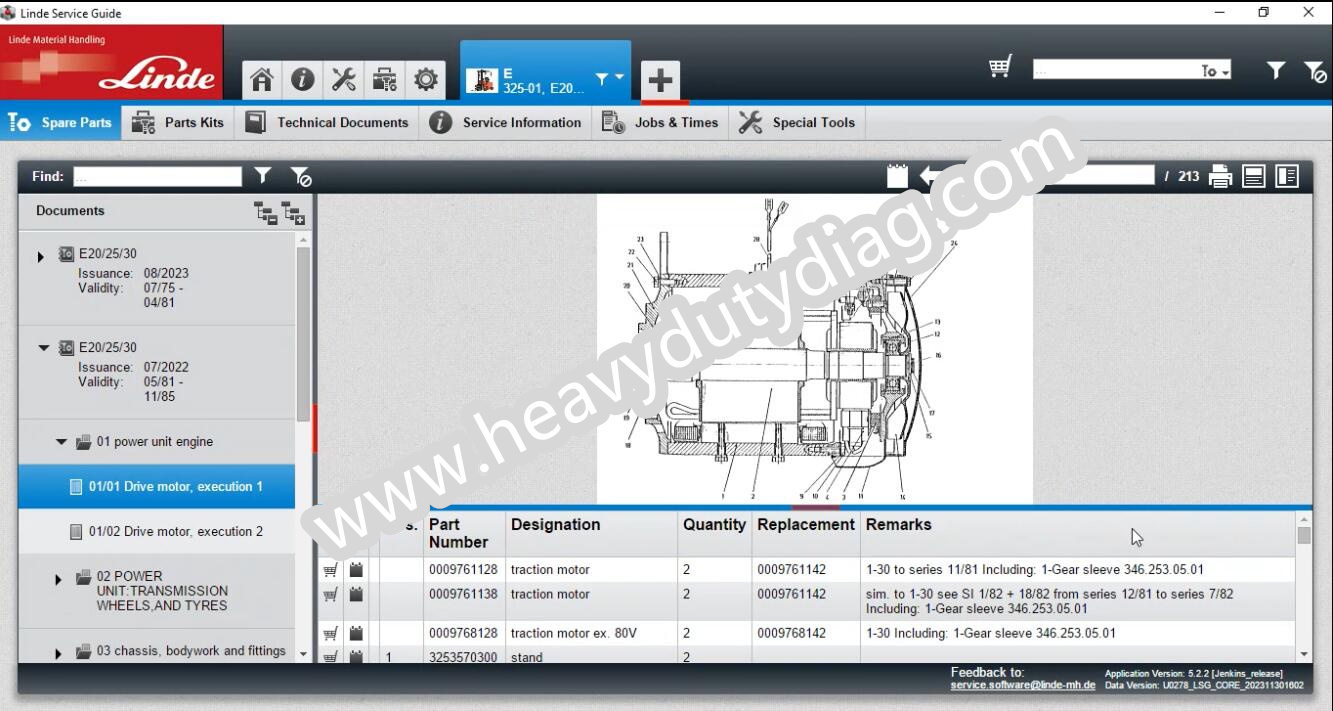Select 01/02 Drive motor, execution 2

pos(157,532)
